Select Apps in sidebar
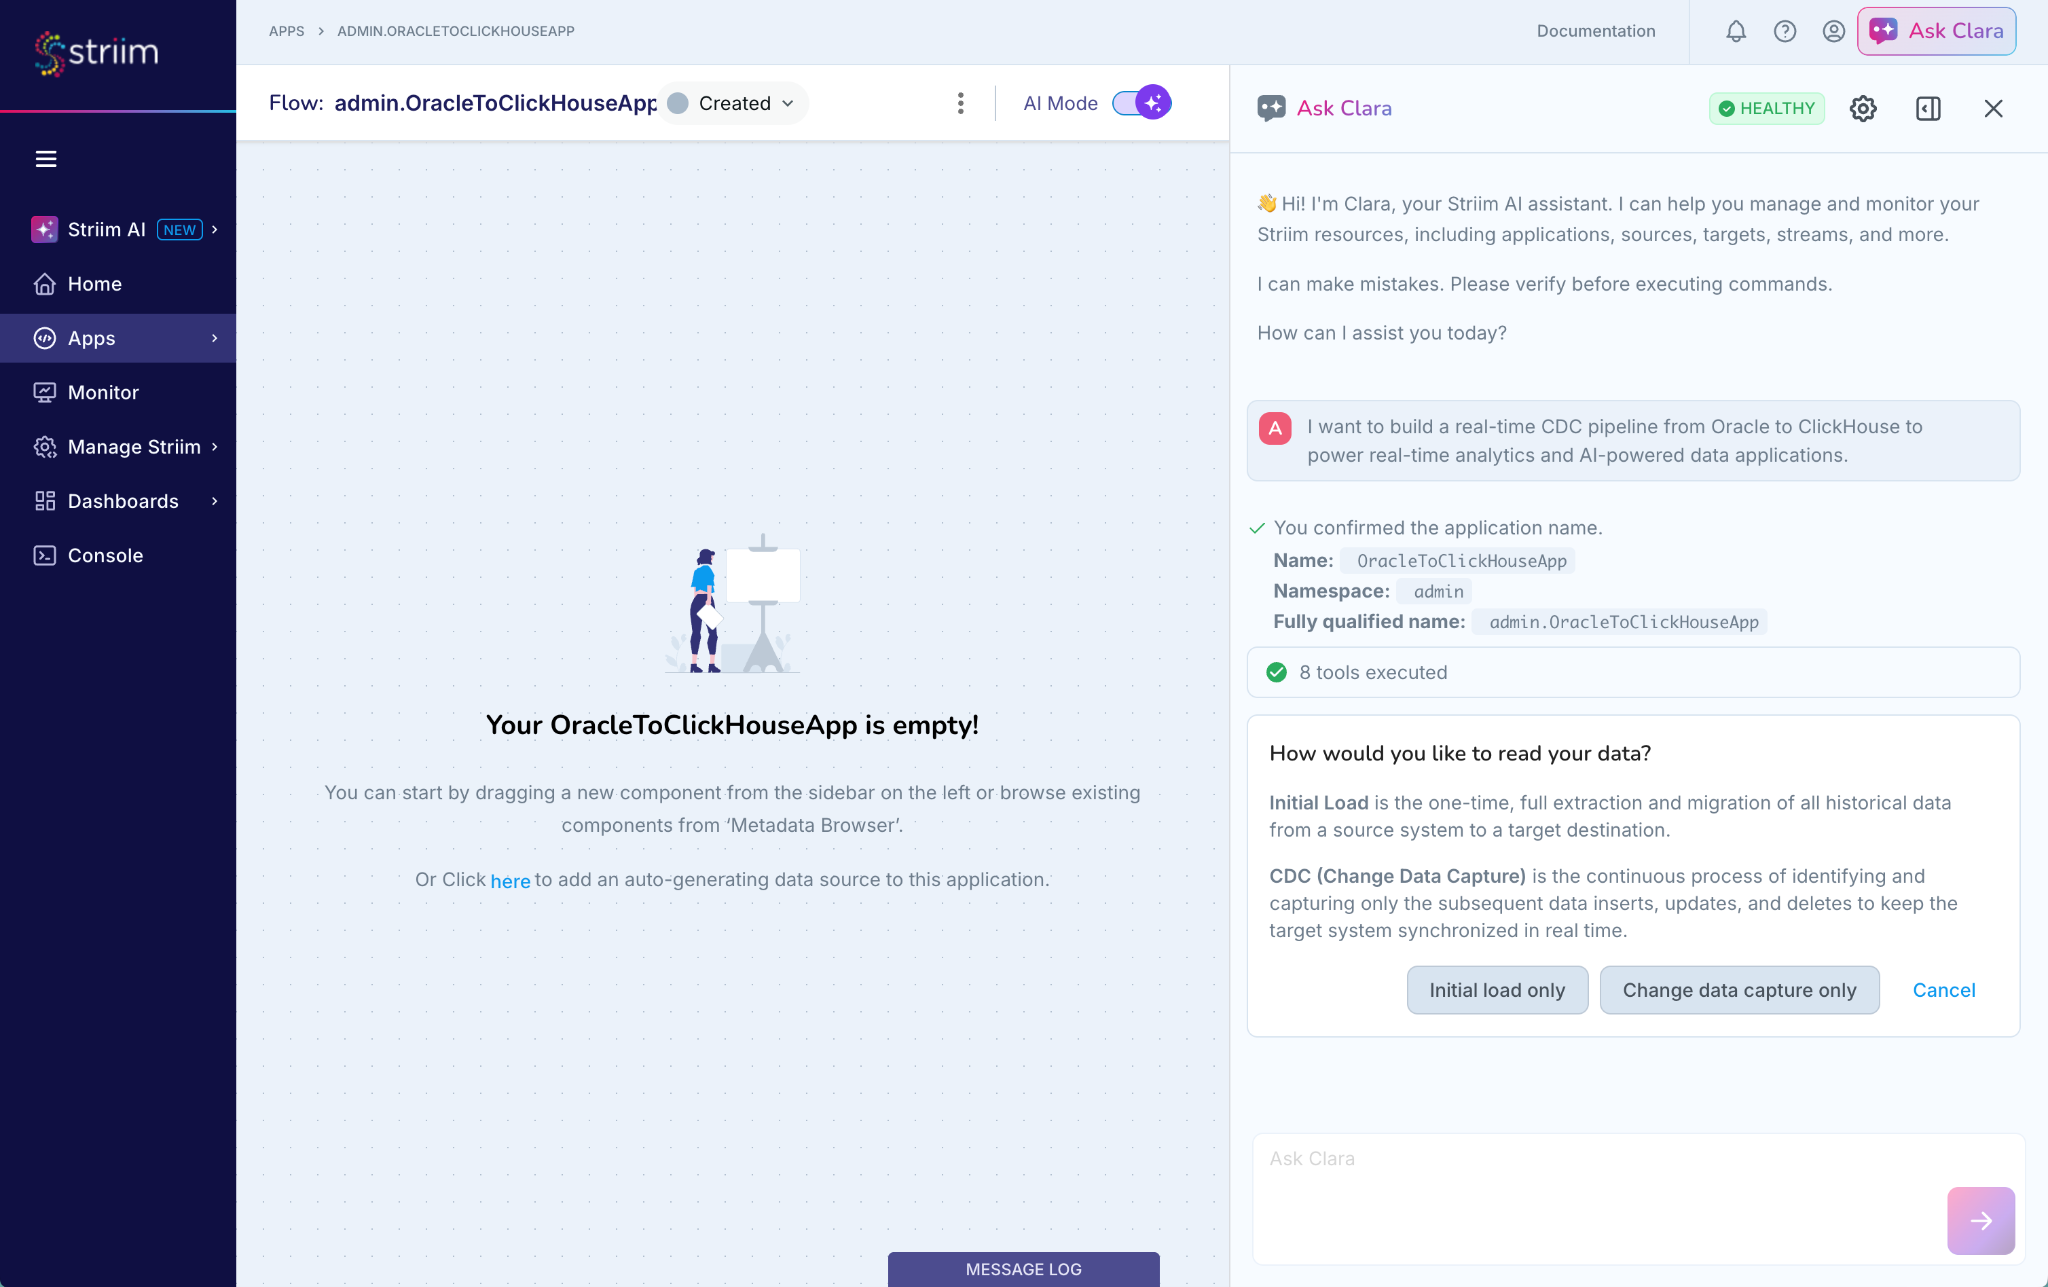The image size is (2048, 1287). (118, 338)
